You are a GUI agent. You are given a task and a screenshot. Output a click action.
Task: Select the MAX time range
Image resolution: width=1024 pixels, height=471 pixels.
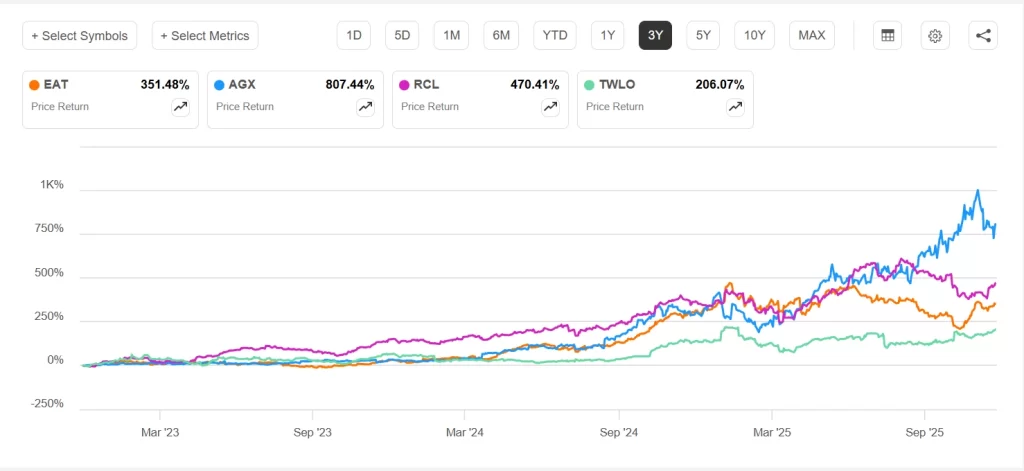(812, 36)
